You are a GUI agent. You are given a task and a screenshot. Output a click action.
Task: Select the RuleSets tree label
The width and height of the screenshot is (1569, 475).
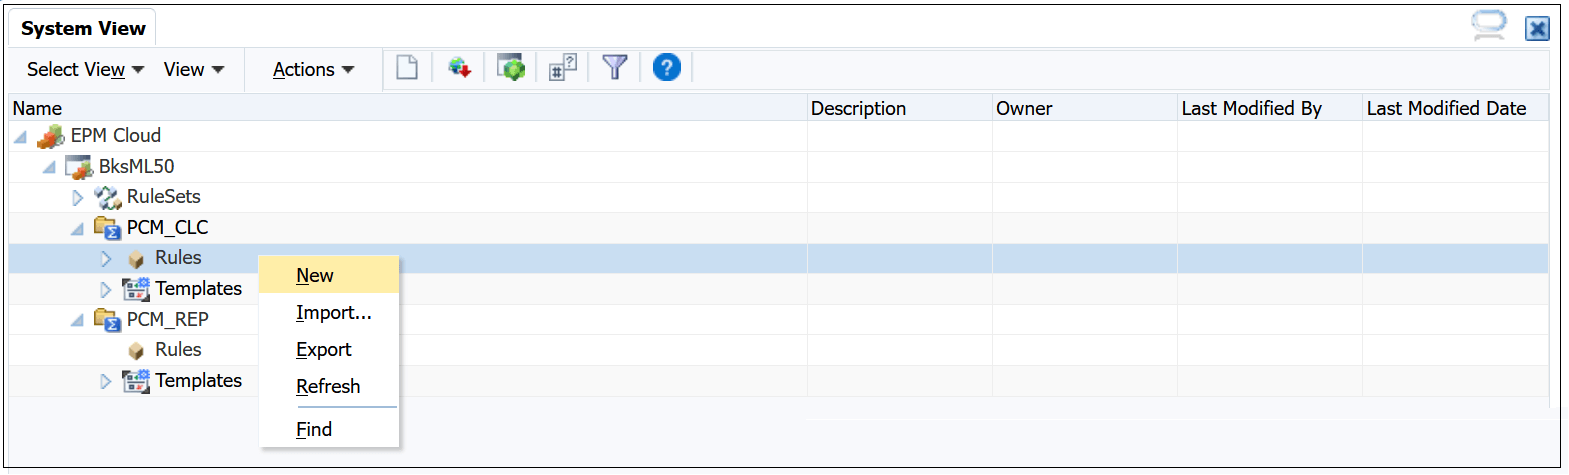point(163,196)
